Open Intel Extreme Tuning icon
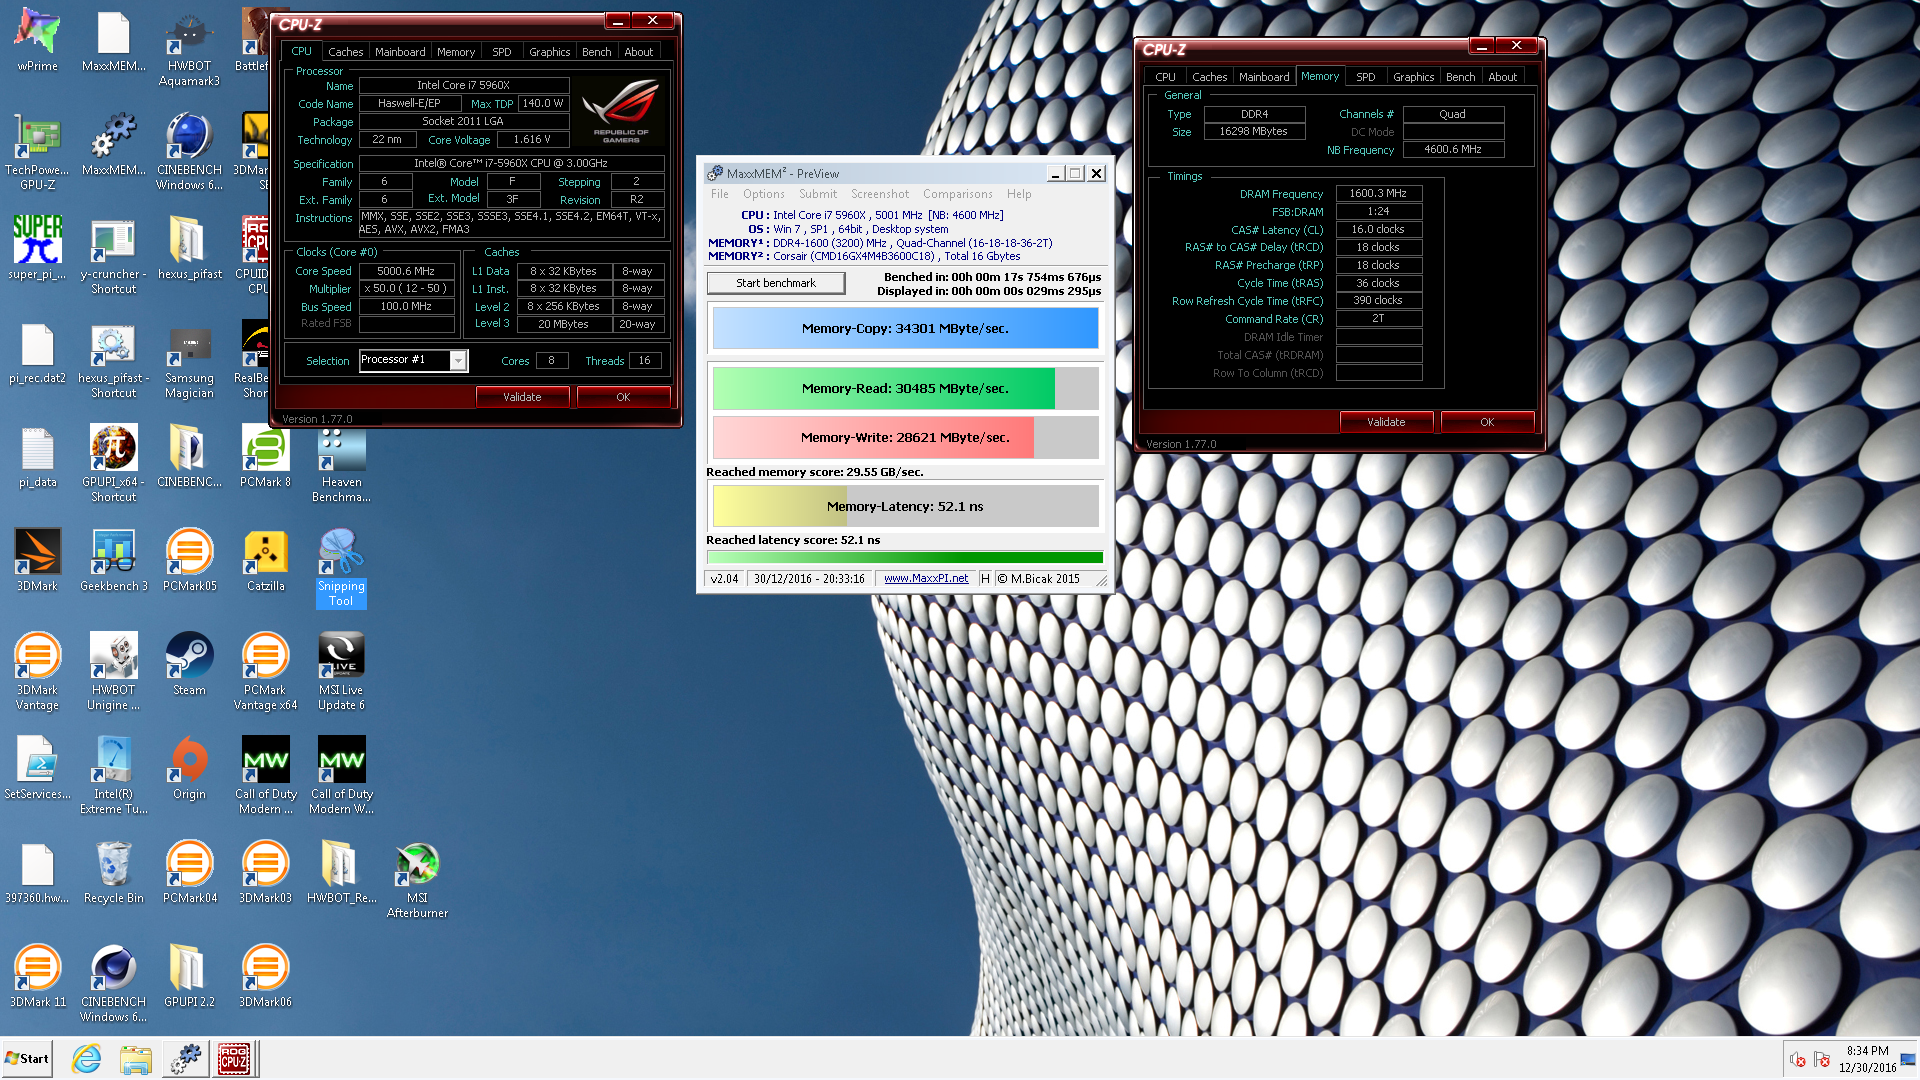The height and width of the screenshot is (1080, 1920). point(113,775)
